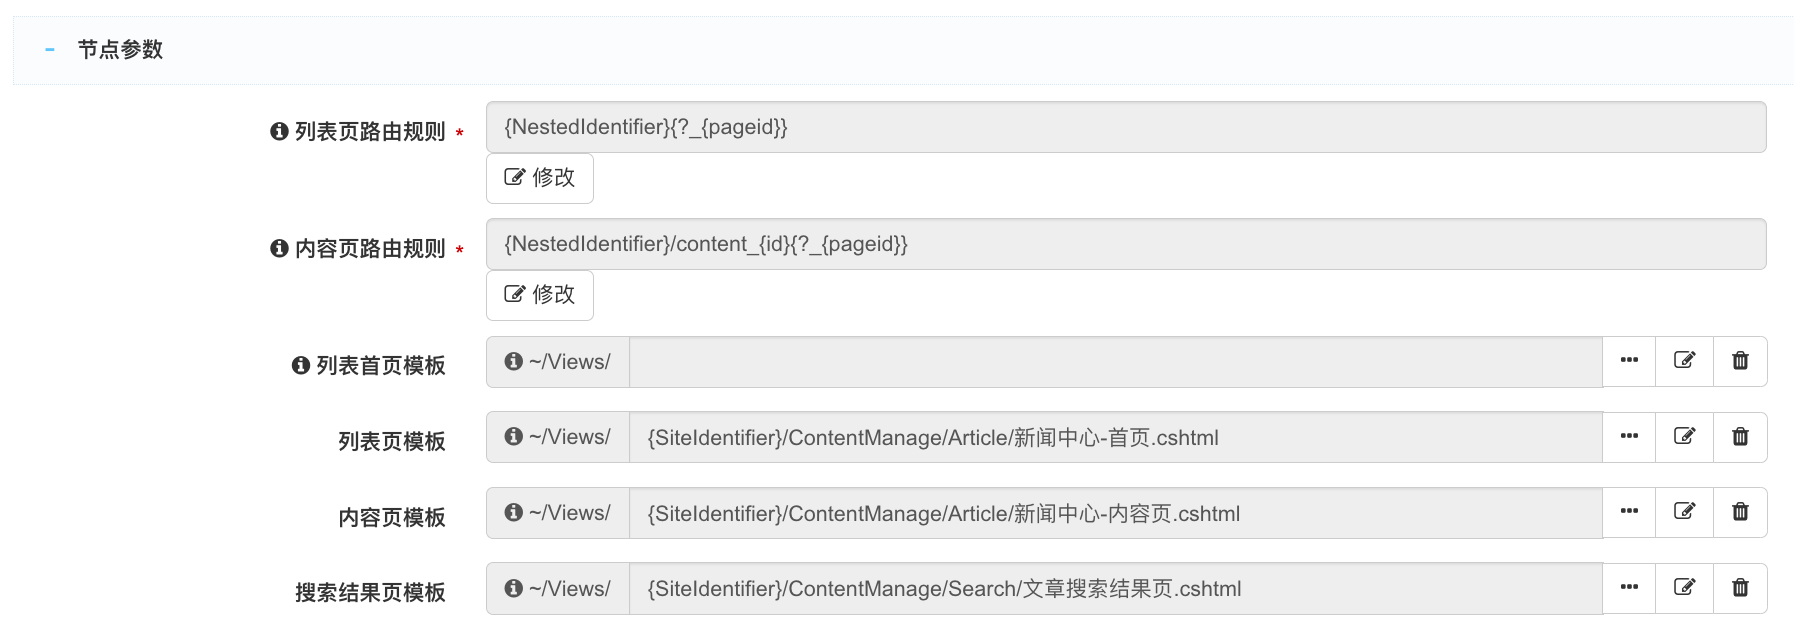Edit the 列表首页模板 template file
1794x626 pixels.
[1685, 361]
